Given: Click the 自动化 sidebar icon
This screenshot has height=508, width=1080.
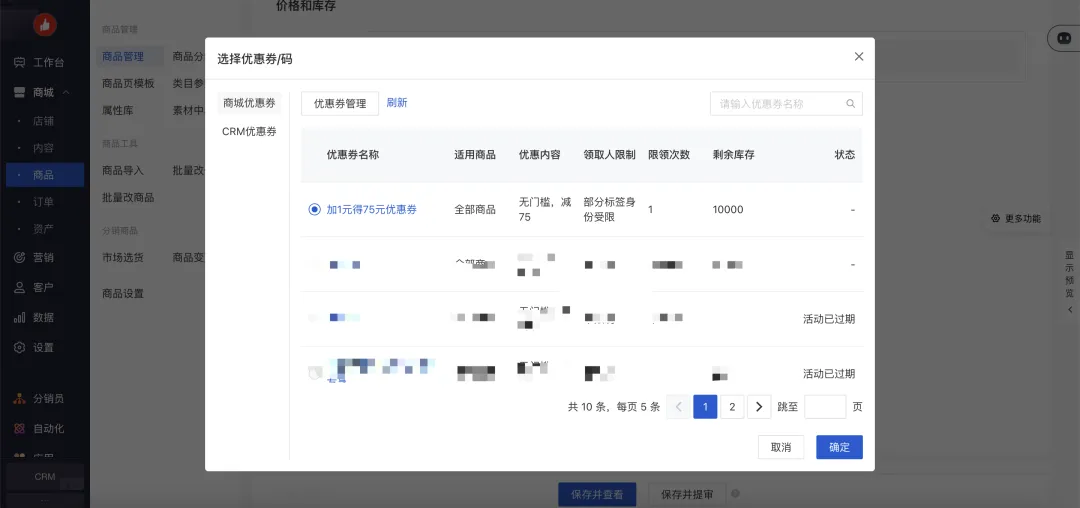Looking at the screenshot, I should pos(19,428).
